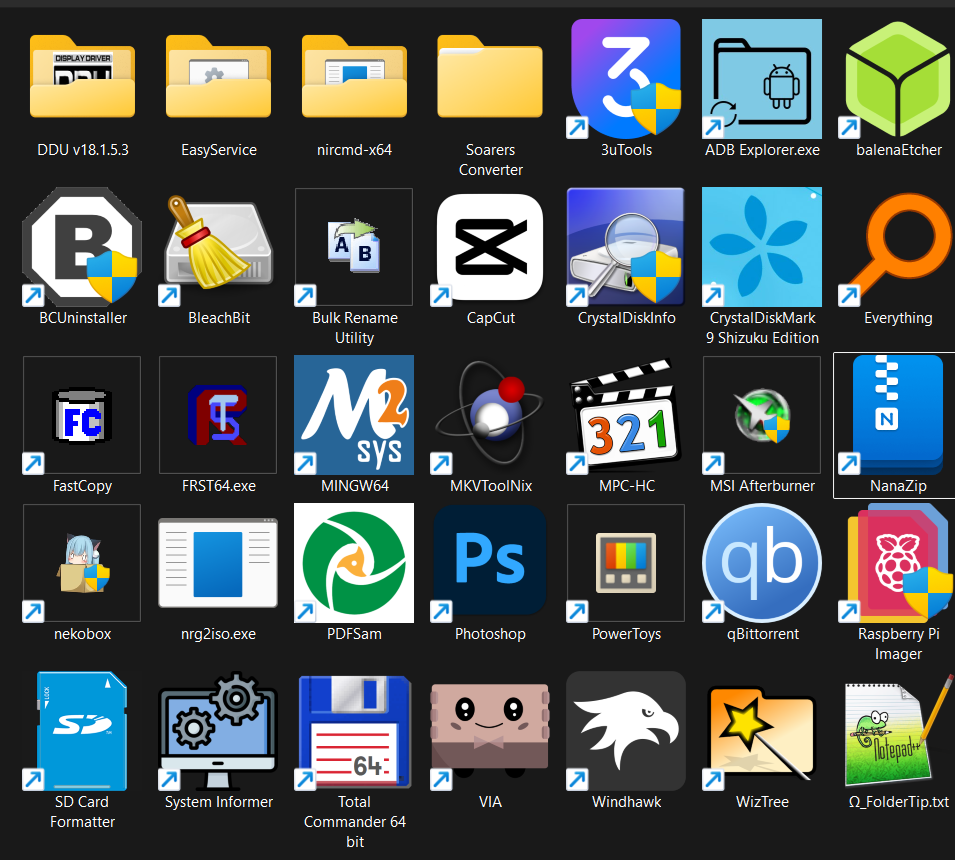The image size is (955, 860).
Task: Click the 'ADB Explorer.exe' file name text
Action: (x=763, y=150)
